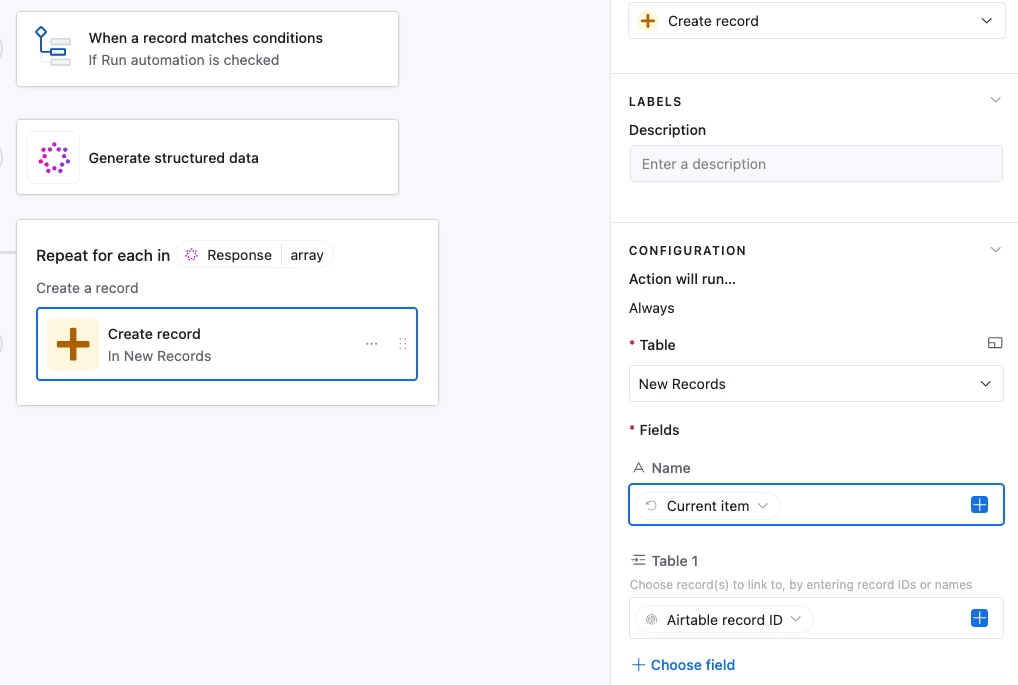Expand the Current item token dropdown
The width and height of the screenshot is (1018, 685).
click(763, 506)
